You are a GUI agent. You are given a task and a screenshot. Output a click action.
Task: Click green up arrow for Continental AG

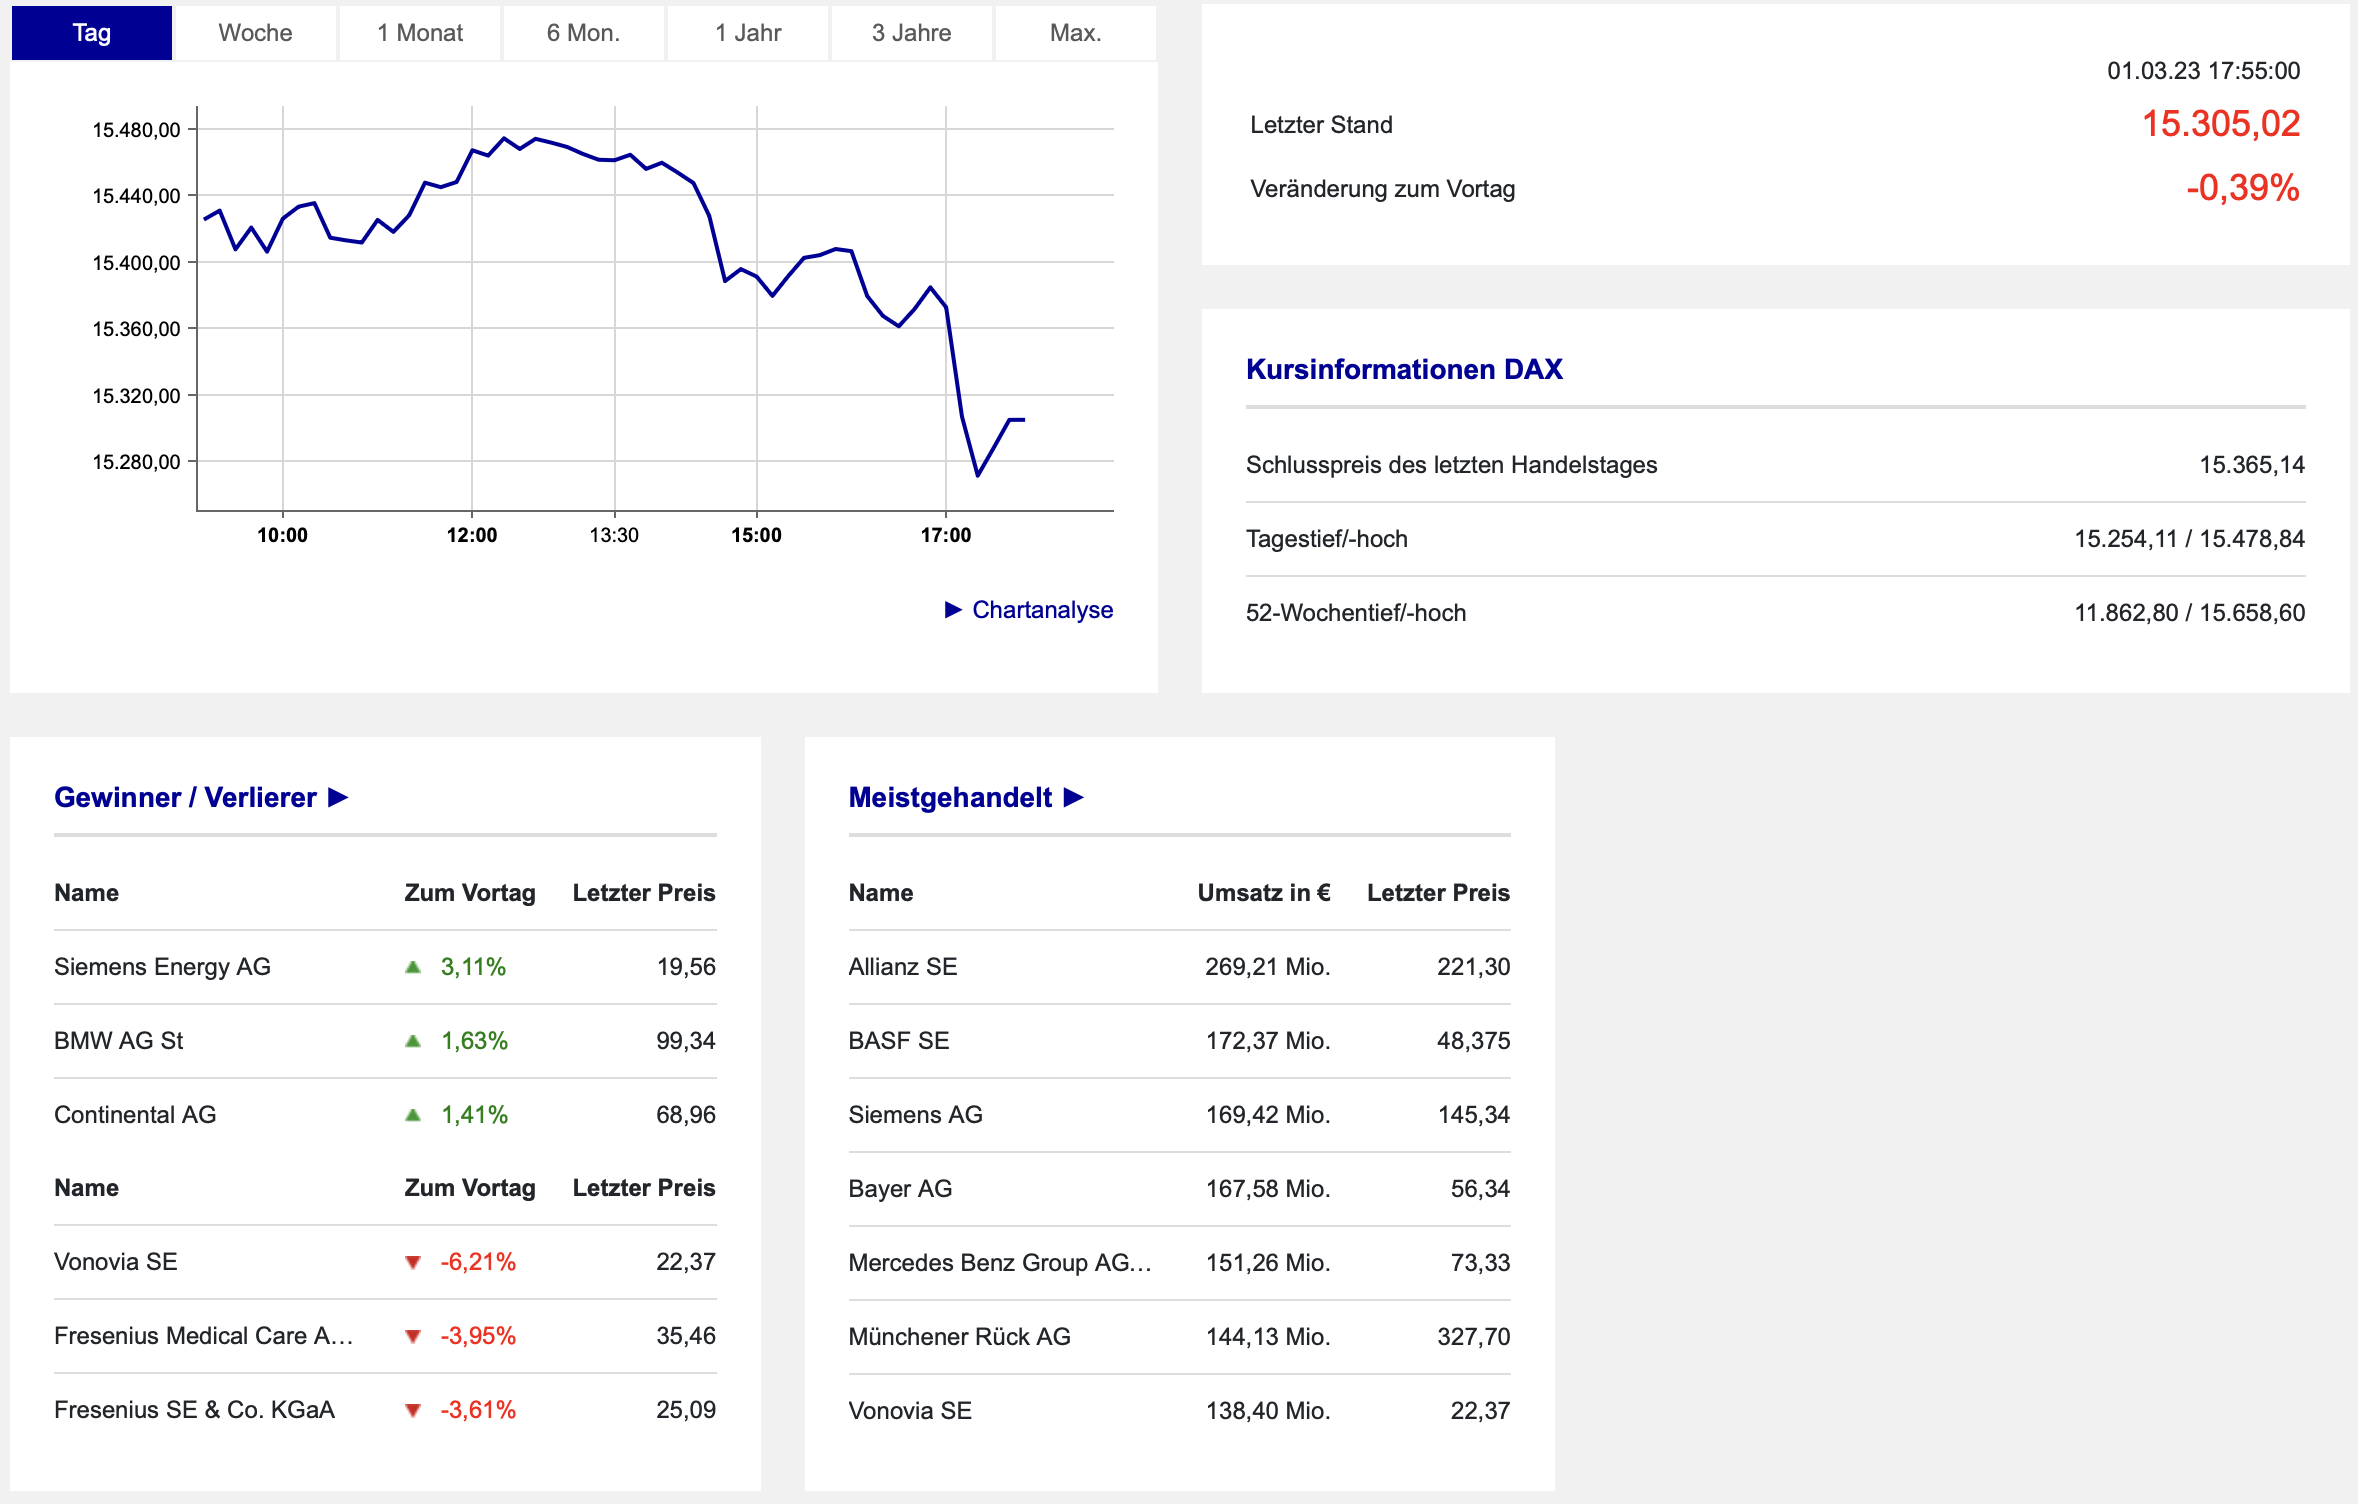pos(413,1115)
